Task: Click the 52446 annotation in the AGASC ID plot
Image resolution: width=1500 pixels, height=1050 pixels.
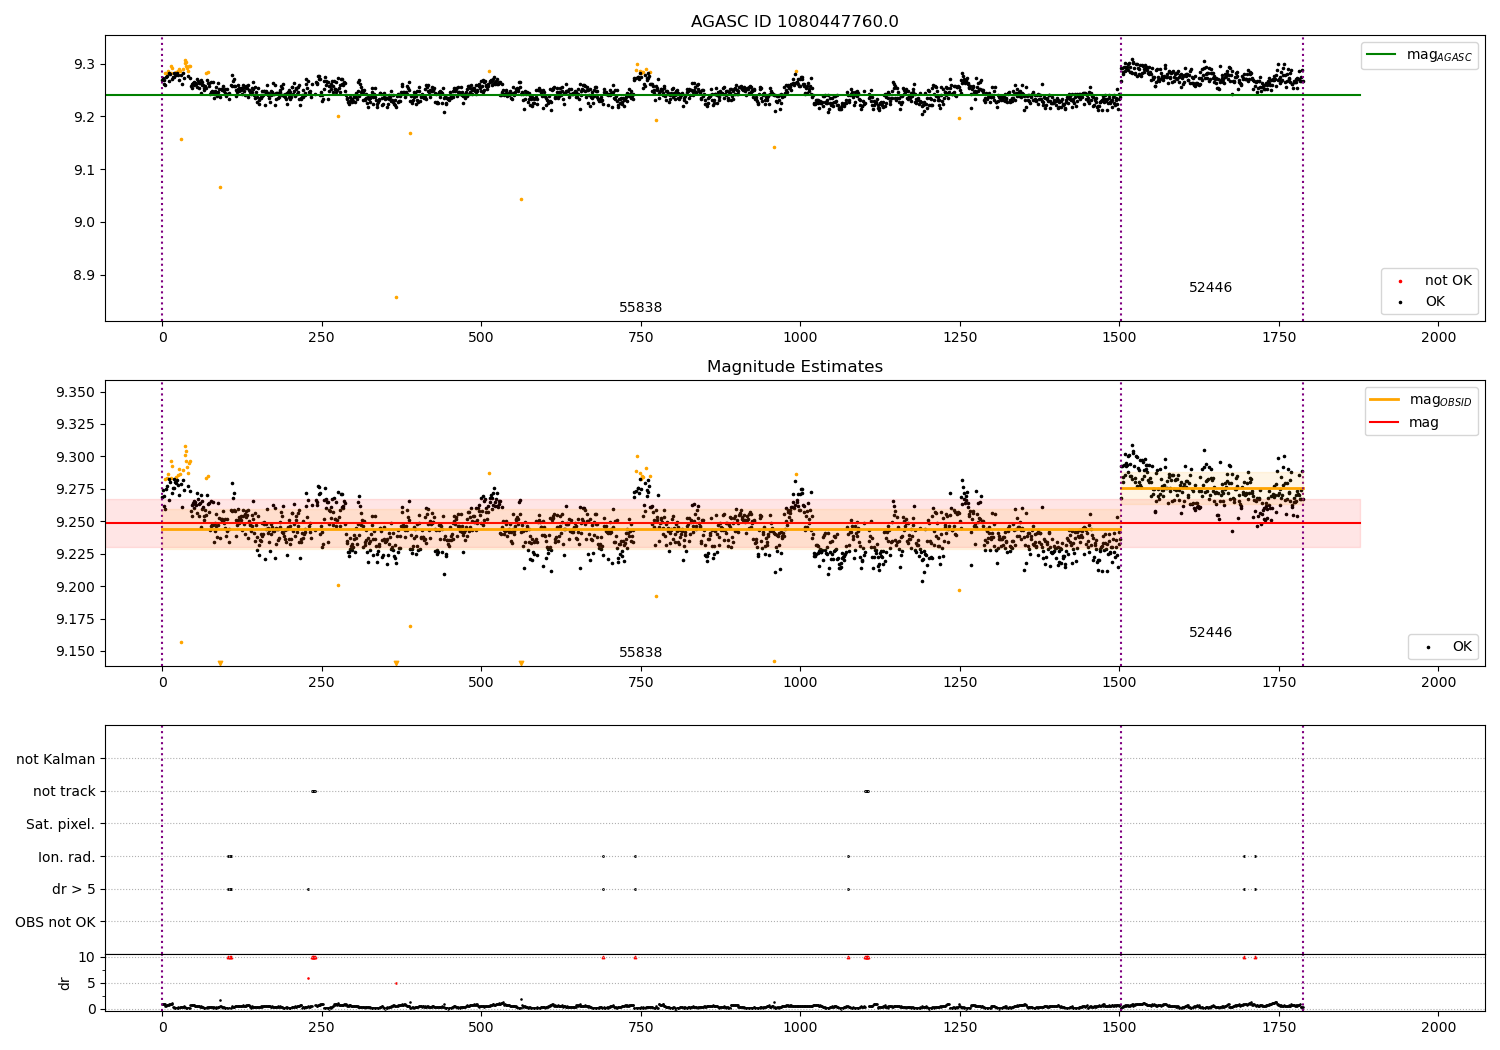Action: coord(1210,288)
